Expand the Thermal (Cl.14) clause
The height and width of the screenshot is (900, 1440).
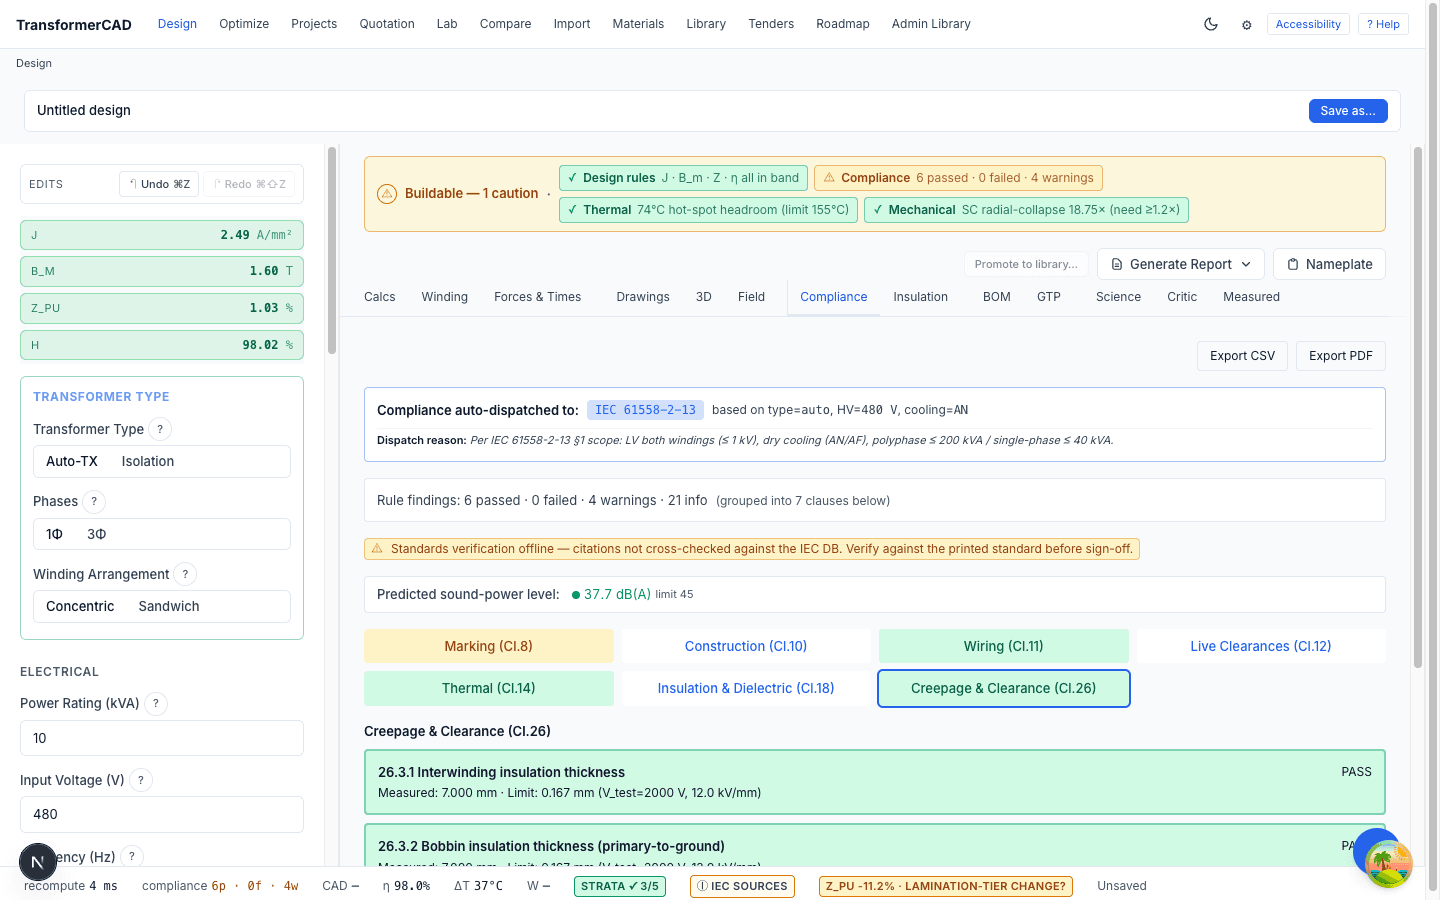(489, 688)
